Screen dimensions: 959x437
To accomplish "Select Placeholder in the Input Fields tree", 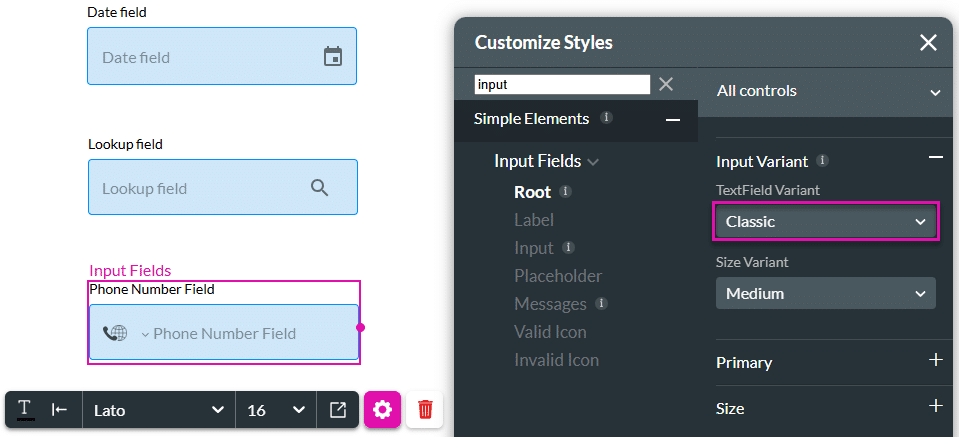I will tap(558, 276).
